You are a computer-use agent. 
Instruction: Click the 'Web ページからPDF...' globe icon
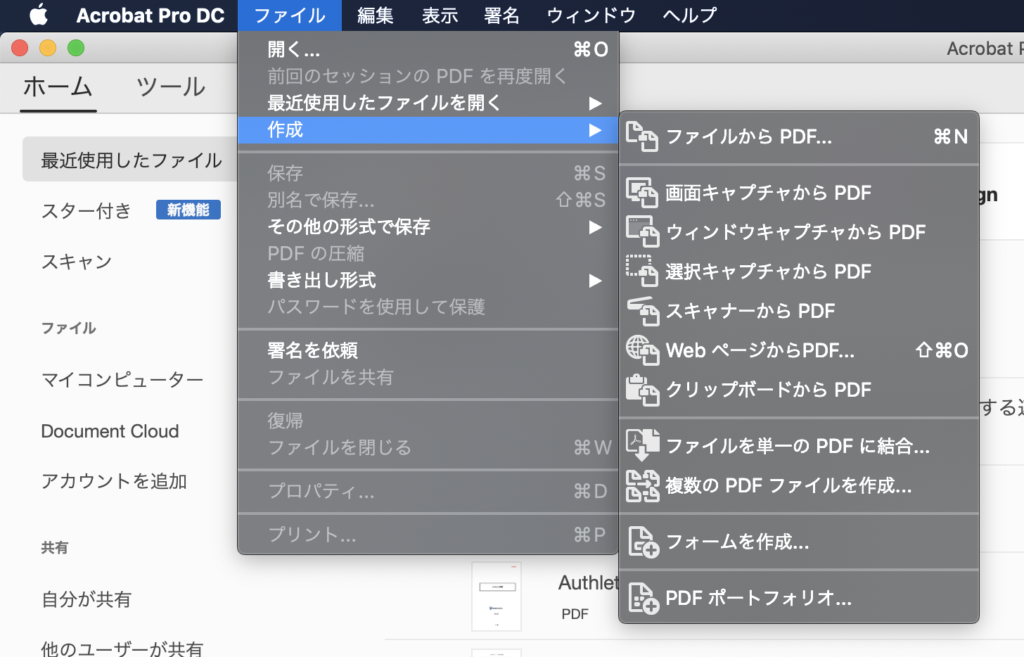pyautogui.click(x=642, y=350)
